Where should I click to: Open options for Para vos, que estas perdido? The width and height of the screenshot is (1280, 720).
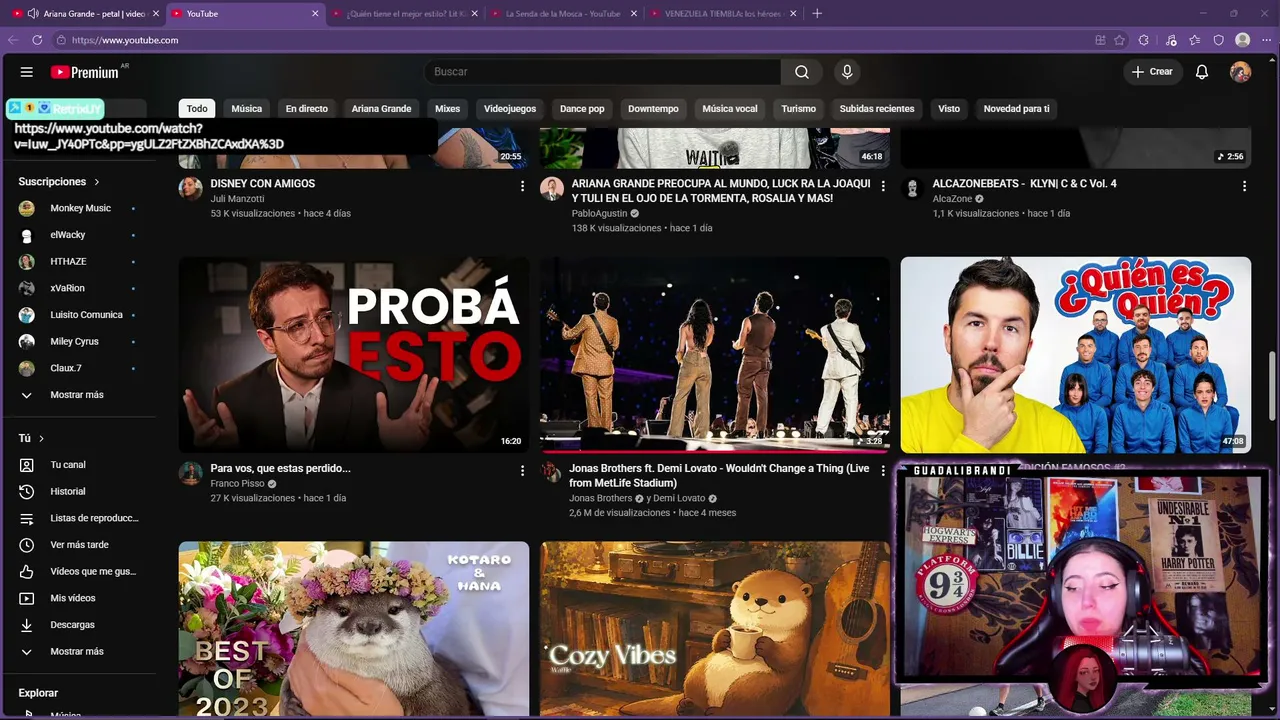(x=522, y=470)
